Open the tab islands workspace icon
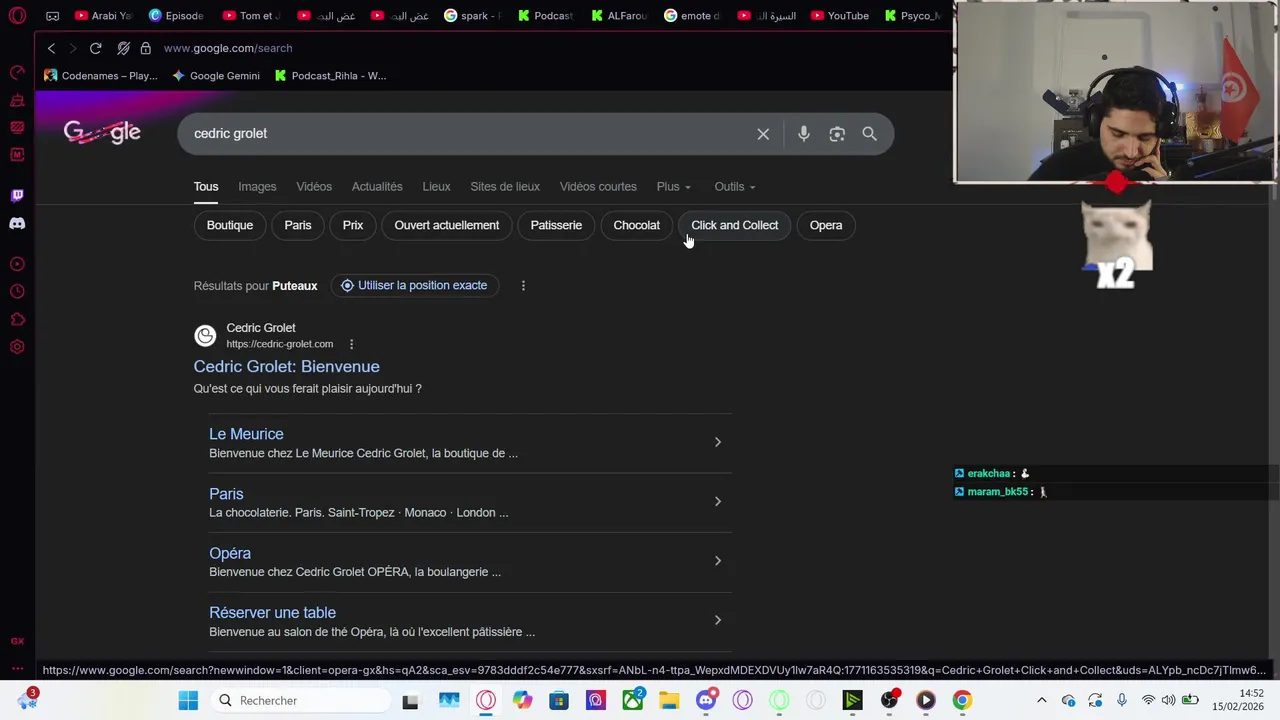This screenshot has width=1280, height=720. pos(52,16)
